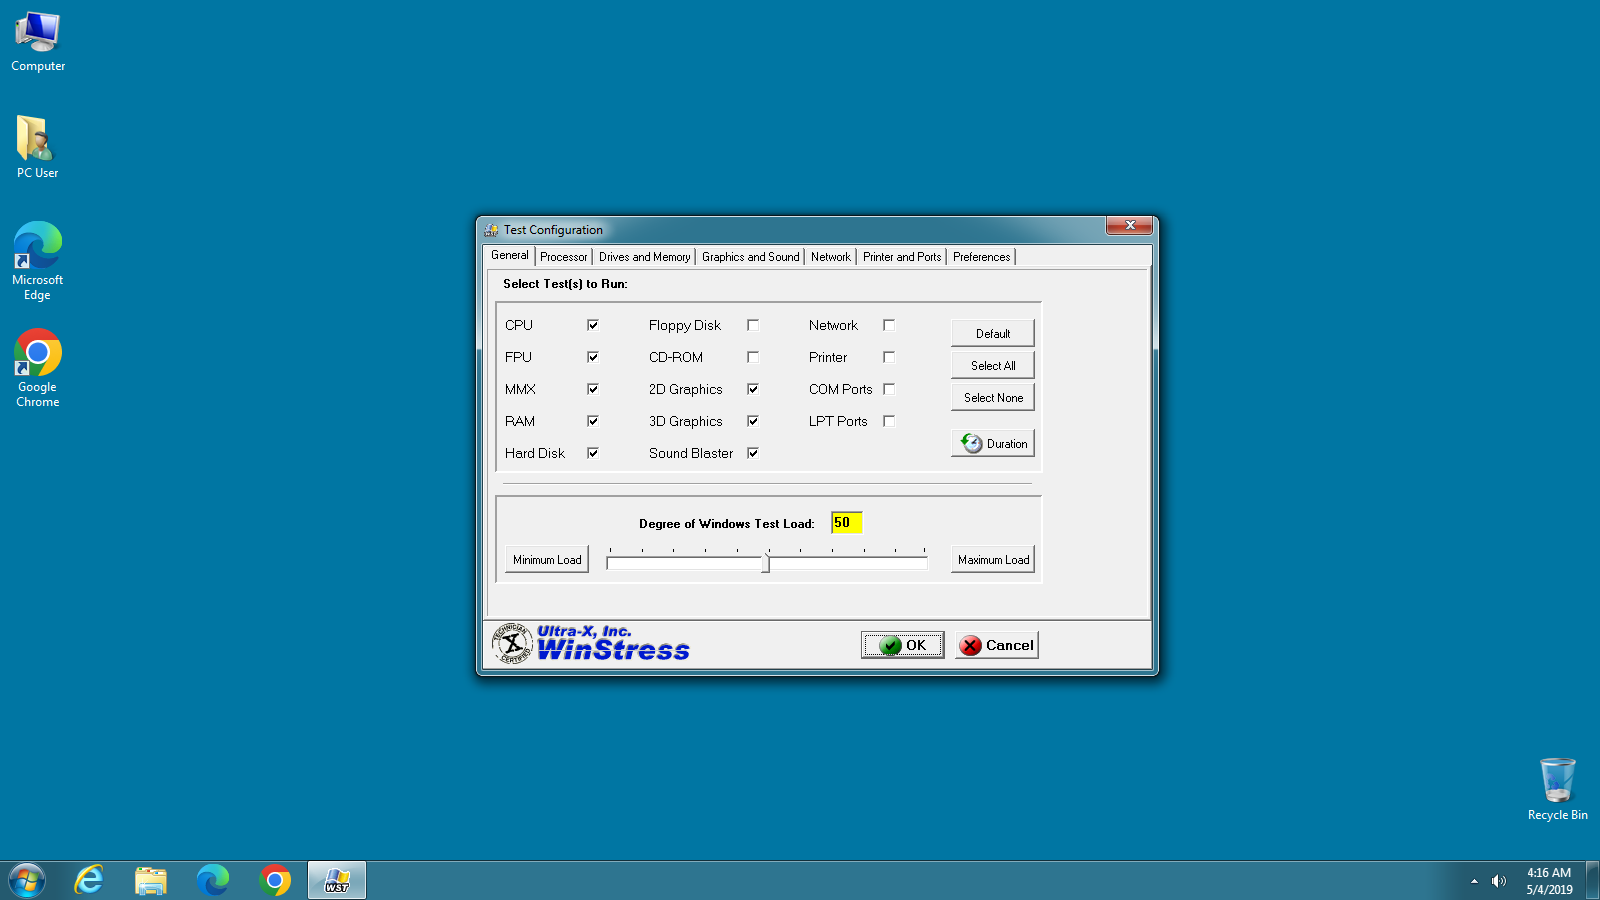Open the Recycle Bin
Image resolution: width=1600 pixels, height=900 pixels.
tap(1557, 789)
